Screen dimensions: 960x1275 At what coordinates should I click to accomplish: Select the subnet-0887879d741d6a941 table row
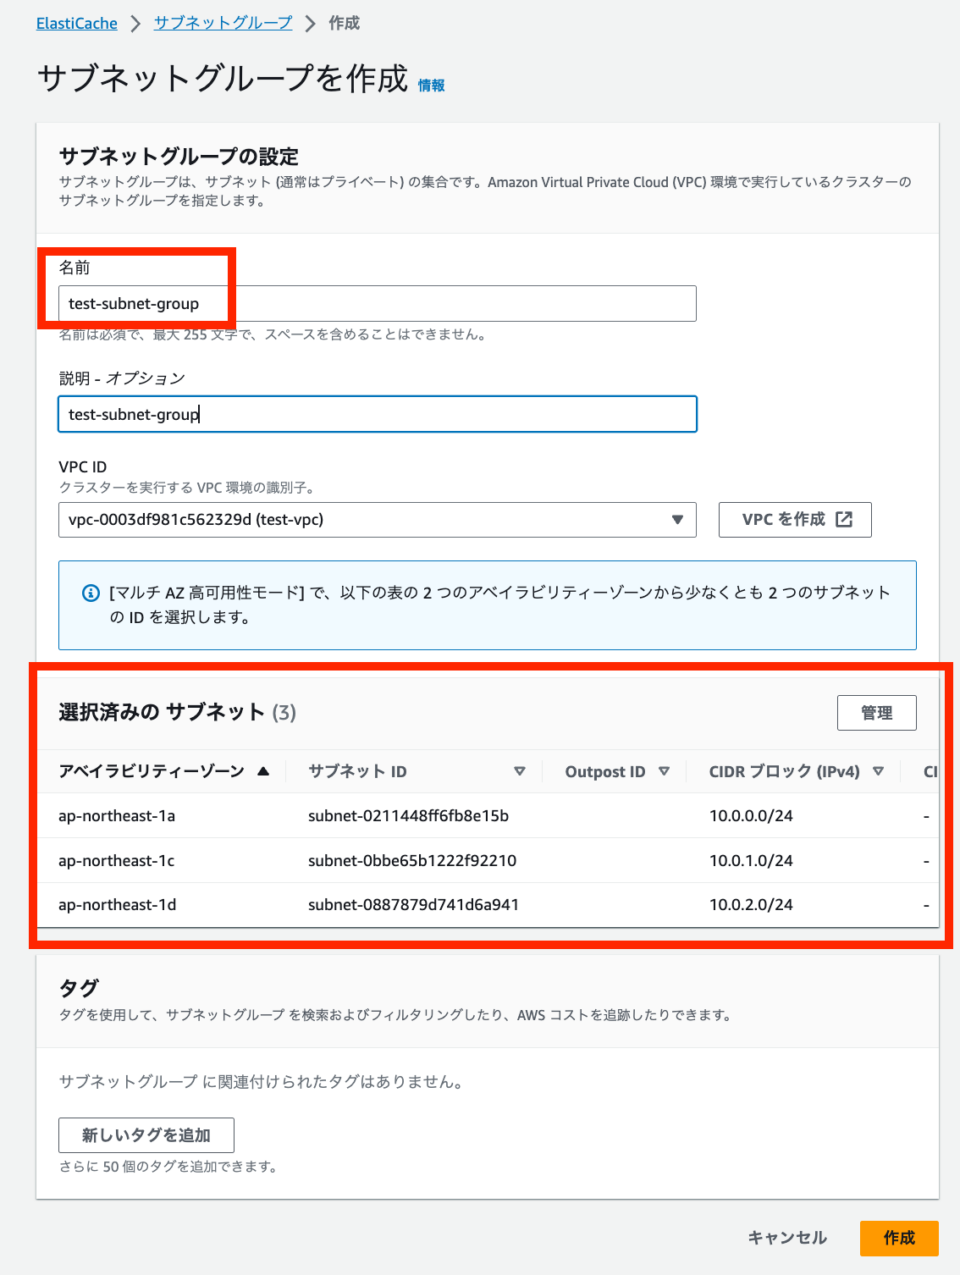click(x=408, y=904)
